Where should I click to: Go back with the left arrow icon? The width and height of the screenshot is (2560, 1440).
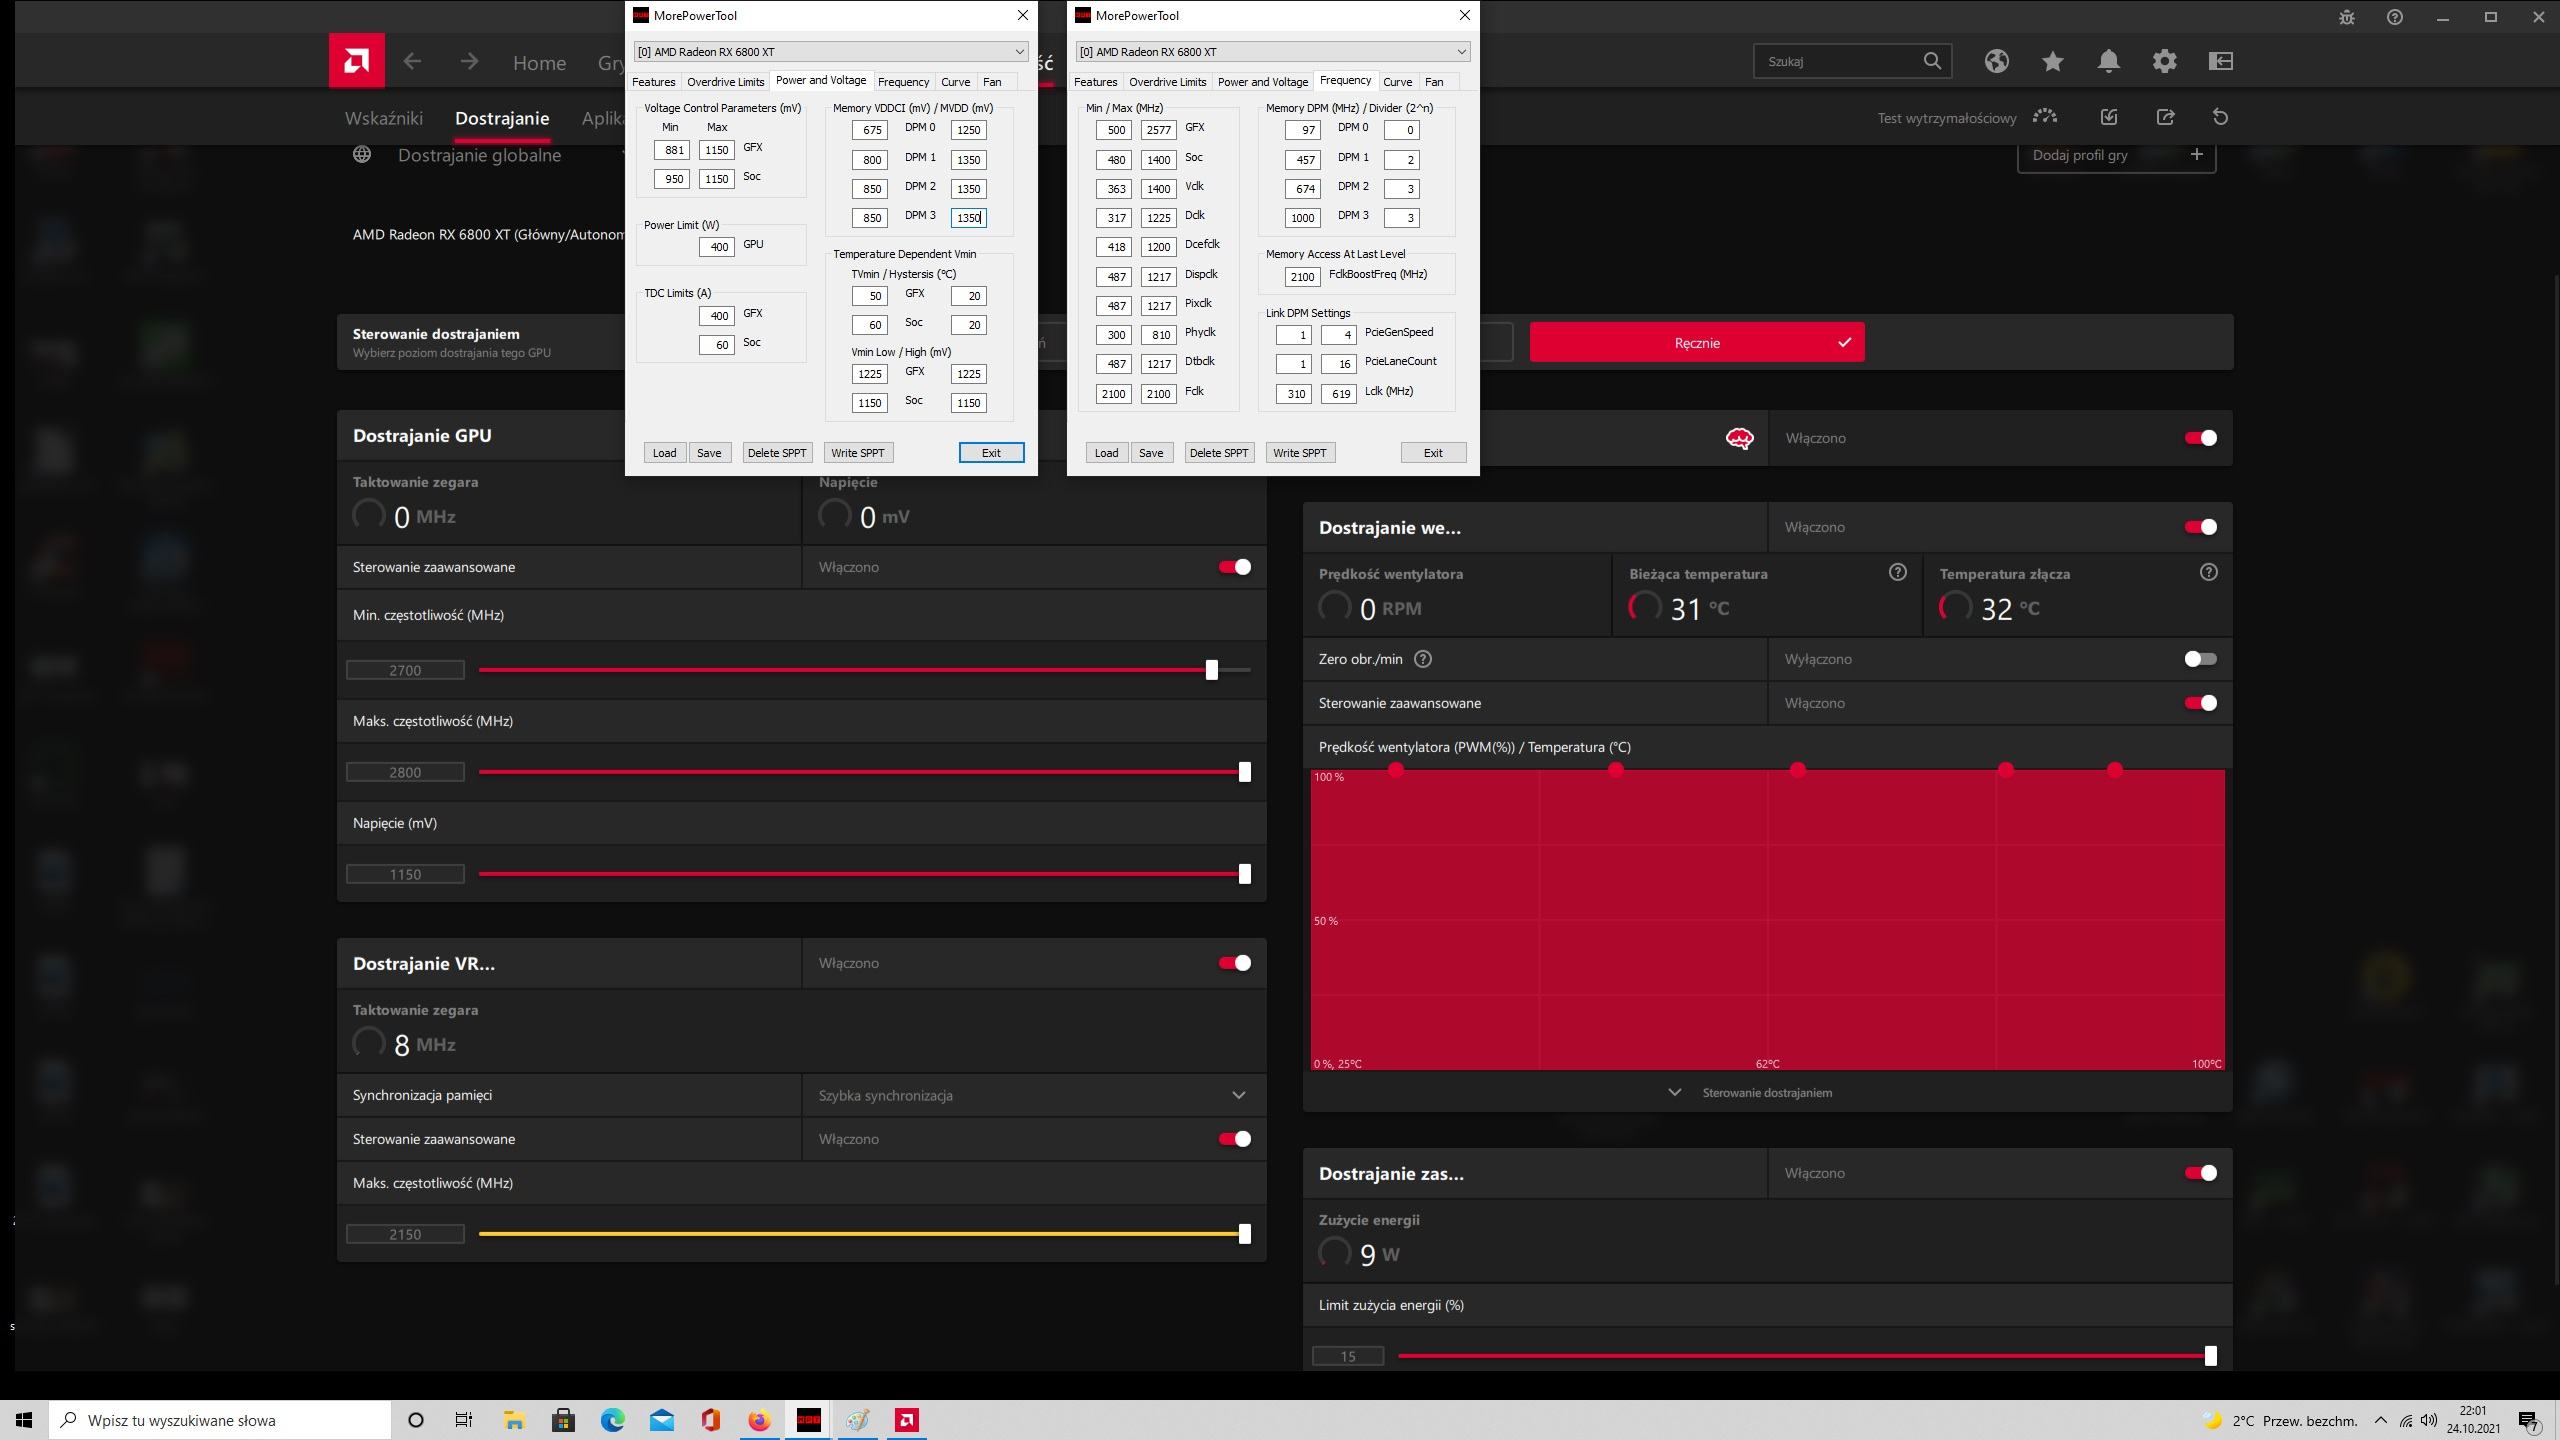click(412, 61)
